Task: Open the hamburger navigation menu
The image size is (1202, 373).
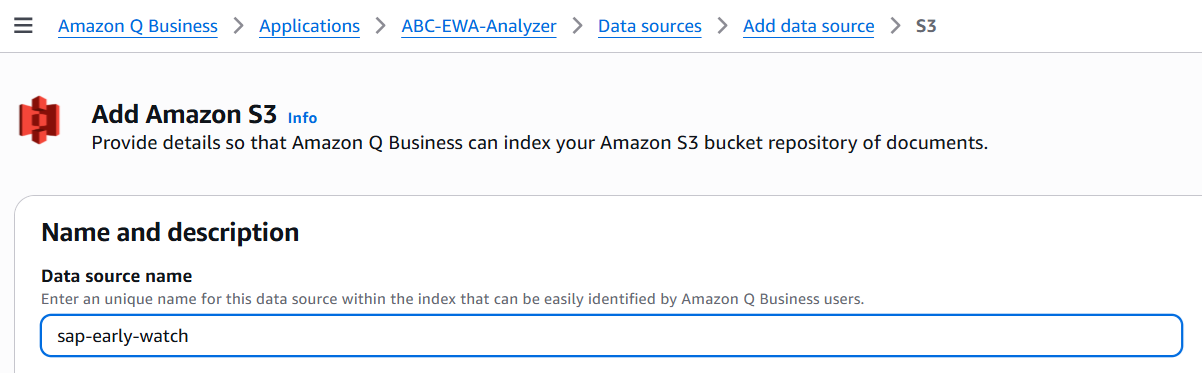Action: click(23, 26)
